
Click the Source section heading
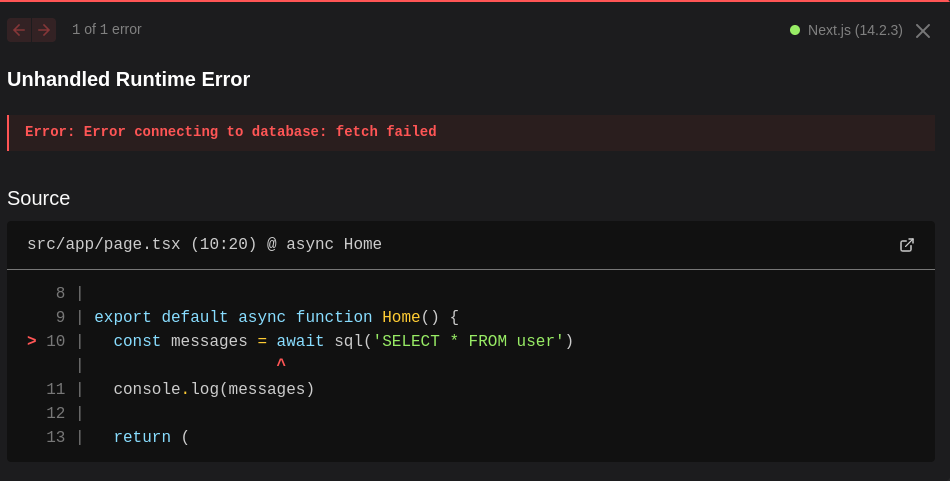pyautogui.click(x=39, y=198)
